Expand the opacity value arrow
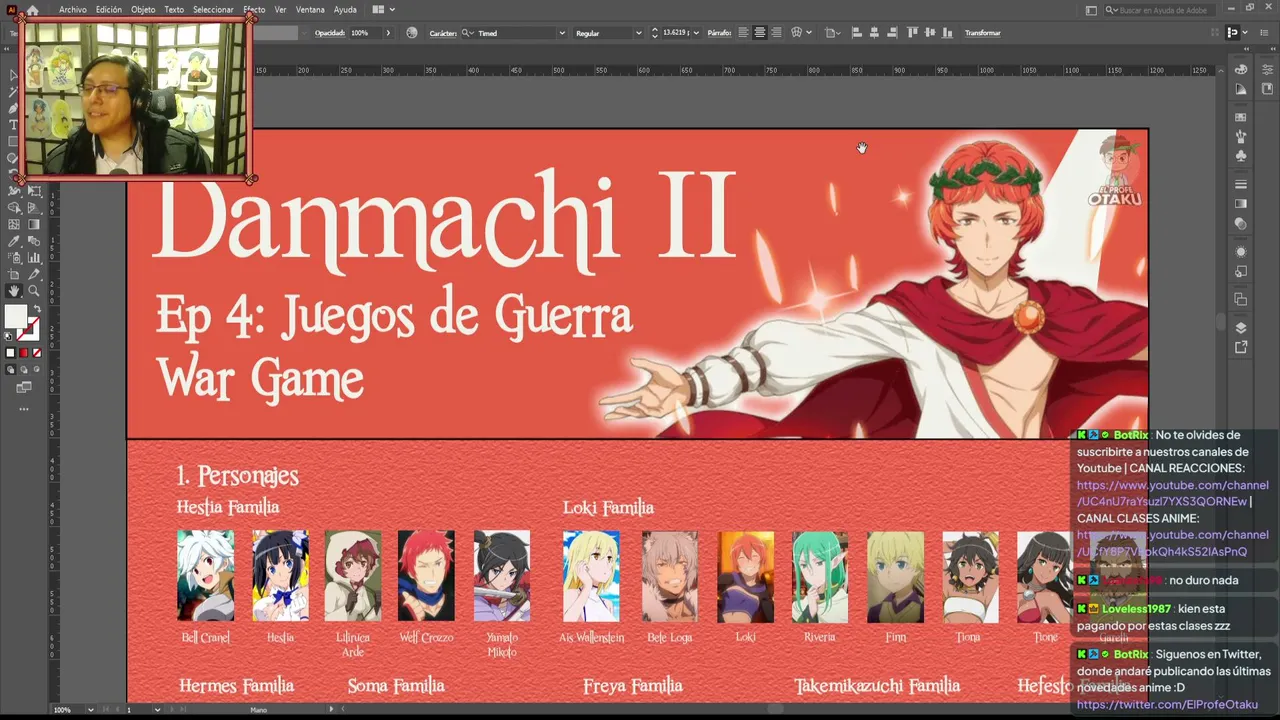The height and width of the screenshot is (720, 1280). pos(388,33)
